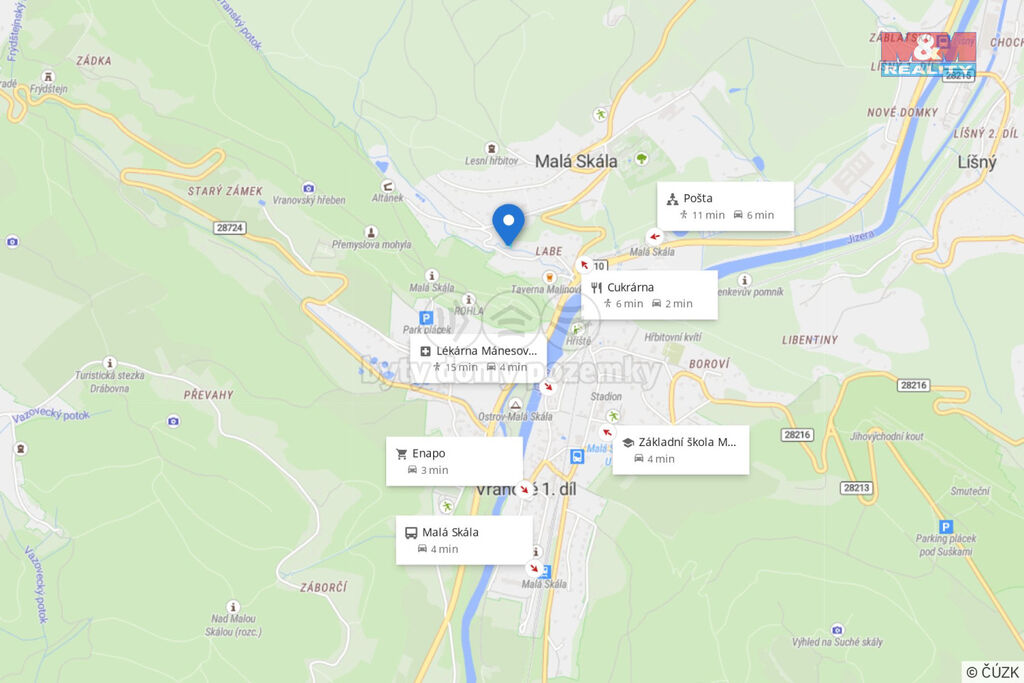Viewport: 1024px width, 683px height.
Task: Click the blue Park pláček parking icon
Action: tap(426, 318)
